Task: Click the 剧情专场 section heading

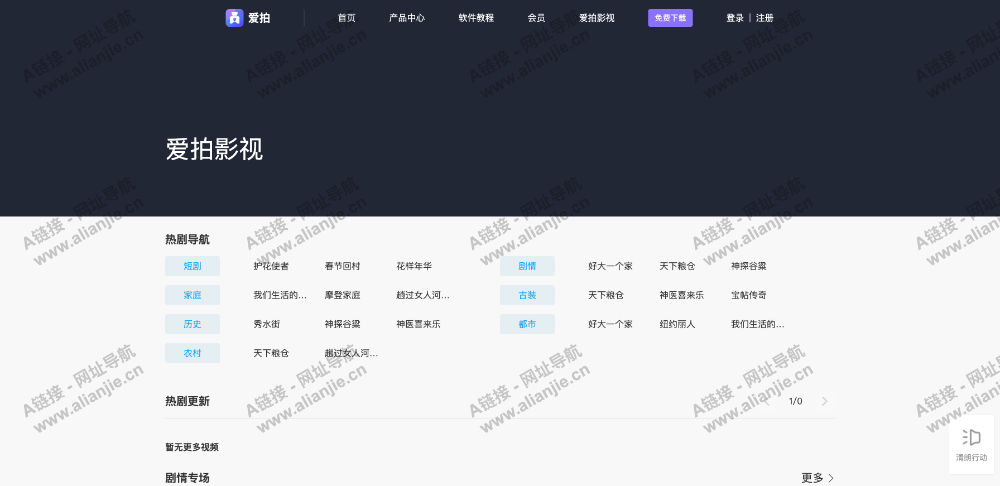Action: 188,478
